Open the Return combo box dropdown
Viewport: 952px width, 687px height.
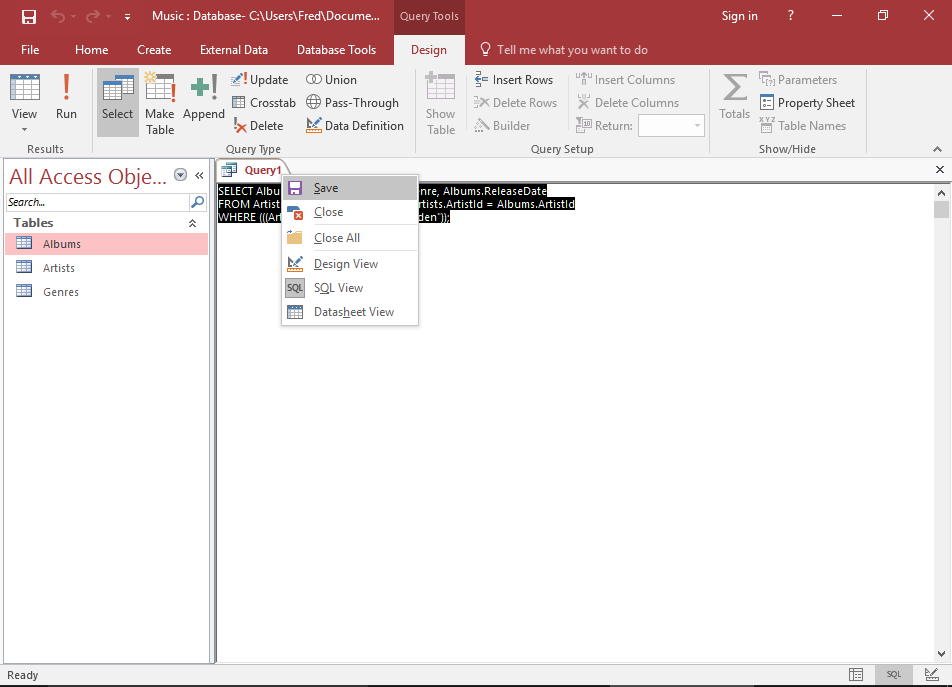click(697, 126)
